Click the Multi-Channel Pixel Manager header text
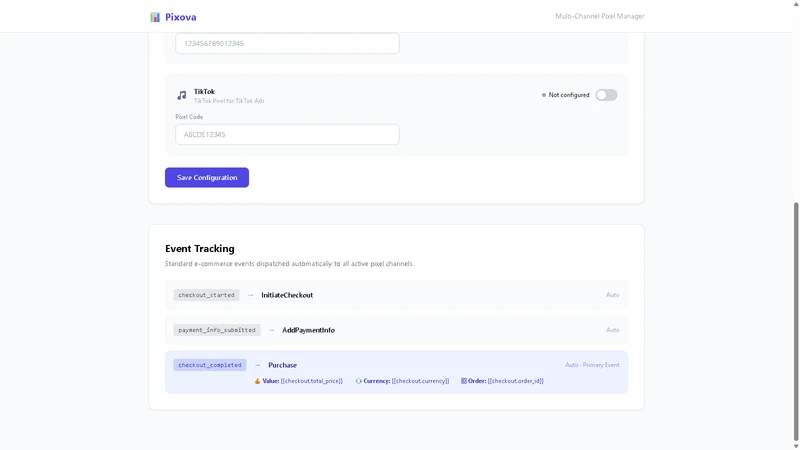800x450 pixels. [599, 16]
